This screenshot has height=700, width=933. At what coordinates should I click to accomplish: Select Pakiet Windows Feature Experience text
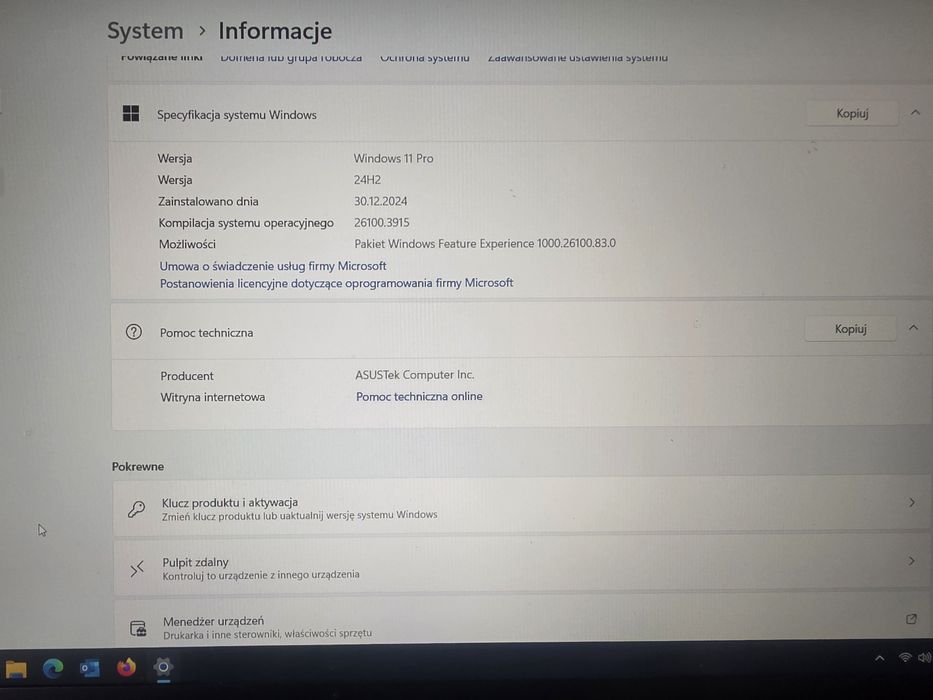[x=485, y=243]
